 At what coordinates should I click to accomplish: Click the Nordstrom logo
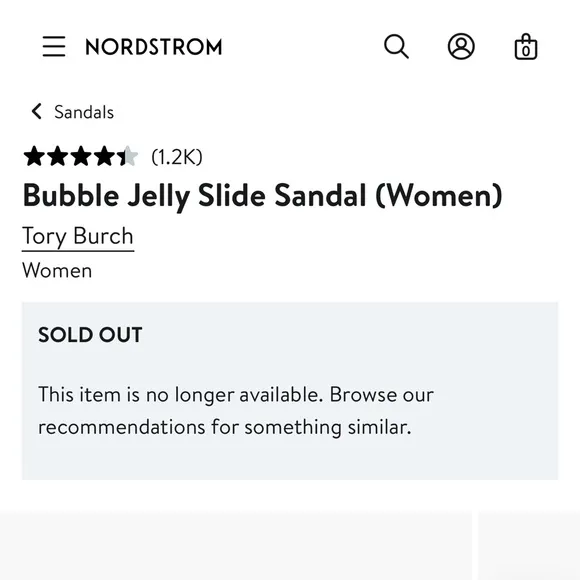(154, 47)
